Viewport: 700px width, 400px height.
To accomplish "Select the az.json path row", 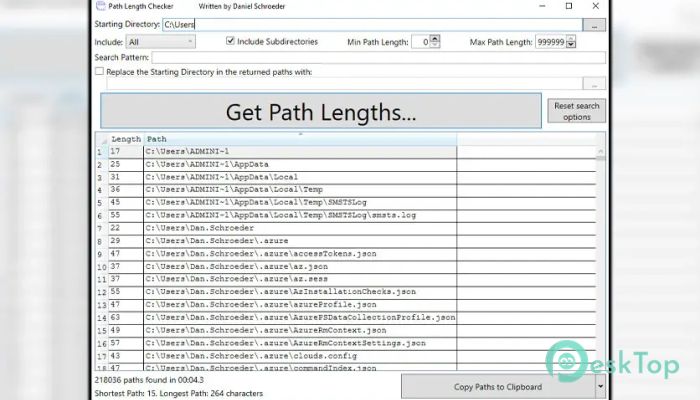I will click(300, 267).
